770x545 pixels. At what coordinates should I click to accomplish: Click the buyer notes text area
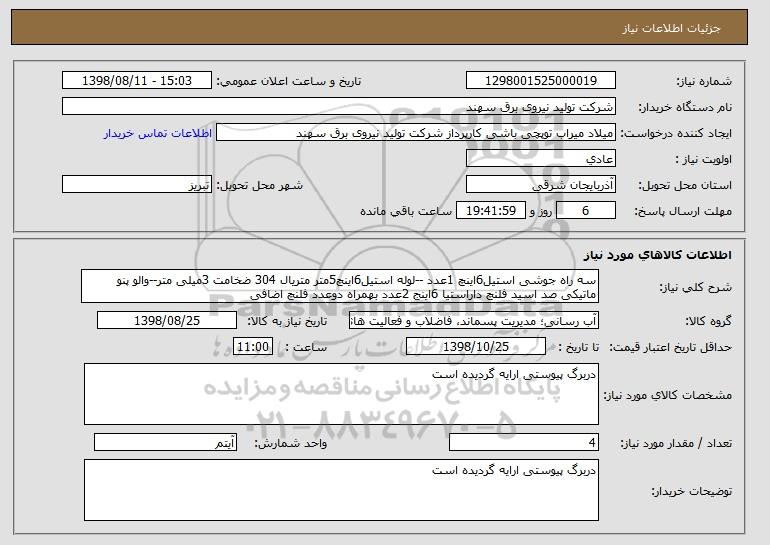[x=341, y=490]
